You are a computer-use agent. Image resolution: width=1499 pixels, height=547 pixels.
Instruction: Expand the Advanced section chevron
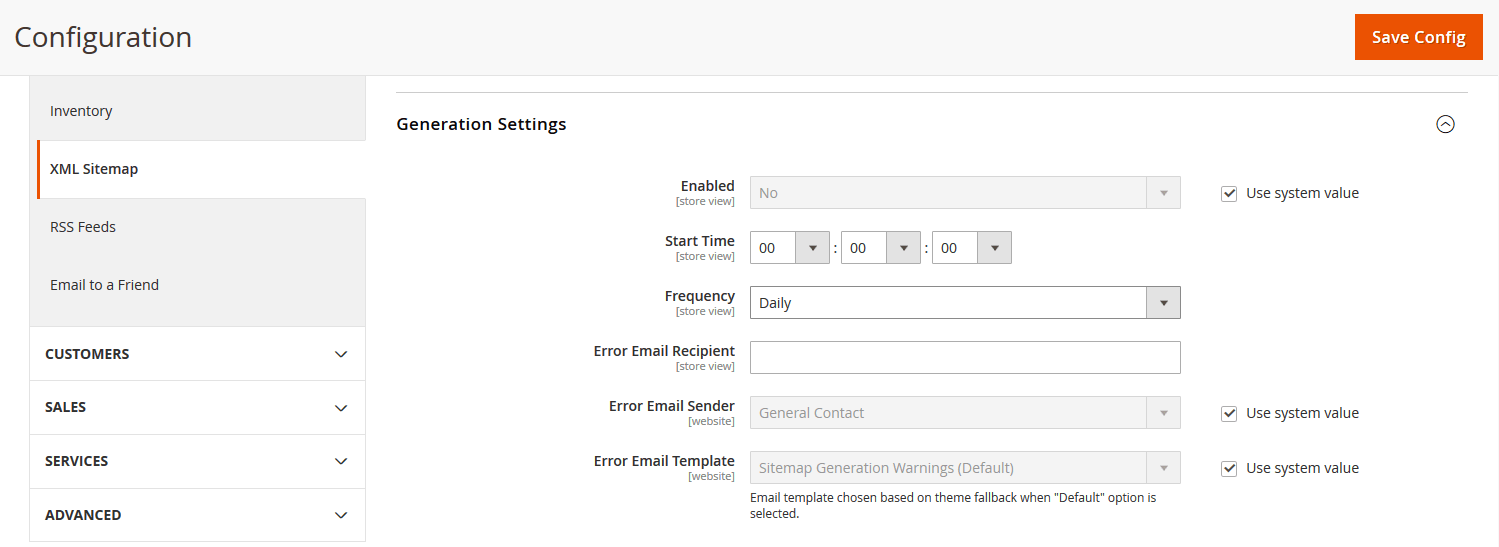[x=341, y=515]
